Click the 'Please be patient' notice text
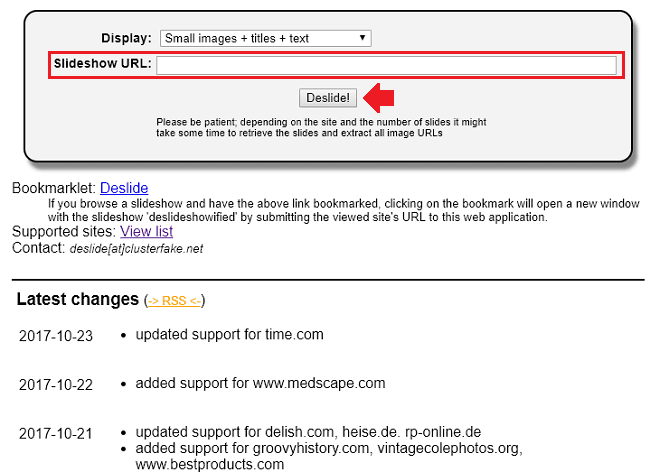The width and height of the screenshot is (650, 472). tap(321, 127)
